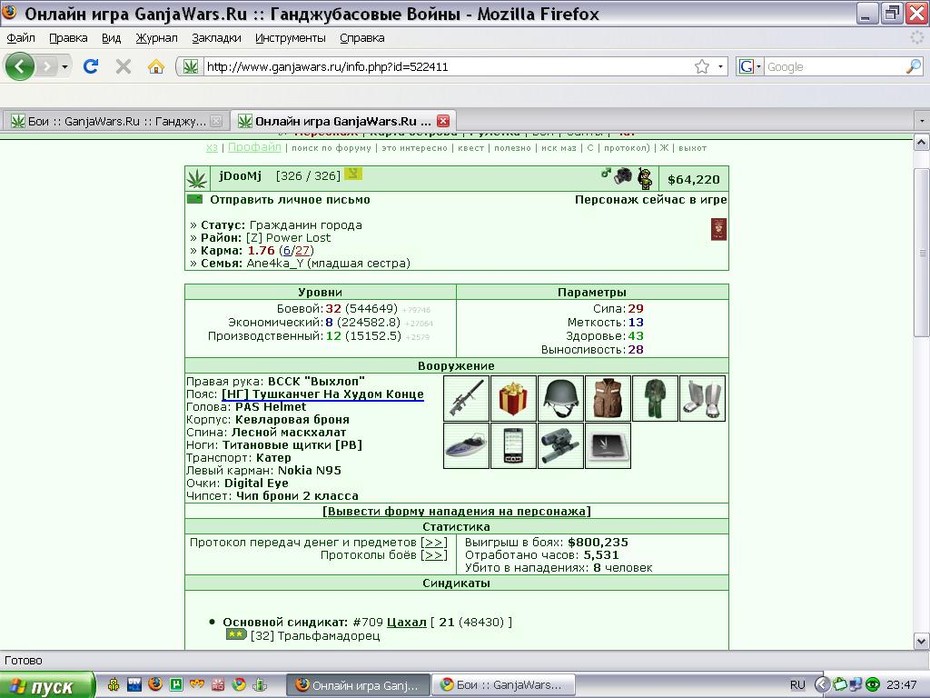This screenshot has width=930, height=698.
Task: Click the 'поиск по форуму' link
Action: click(x=331, y=148)
